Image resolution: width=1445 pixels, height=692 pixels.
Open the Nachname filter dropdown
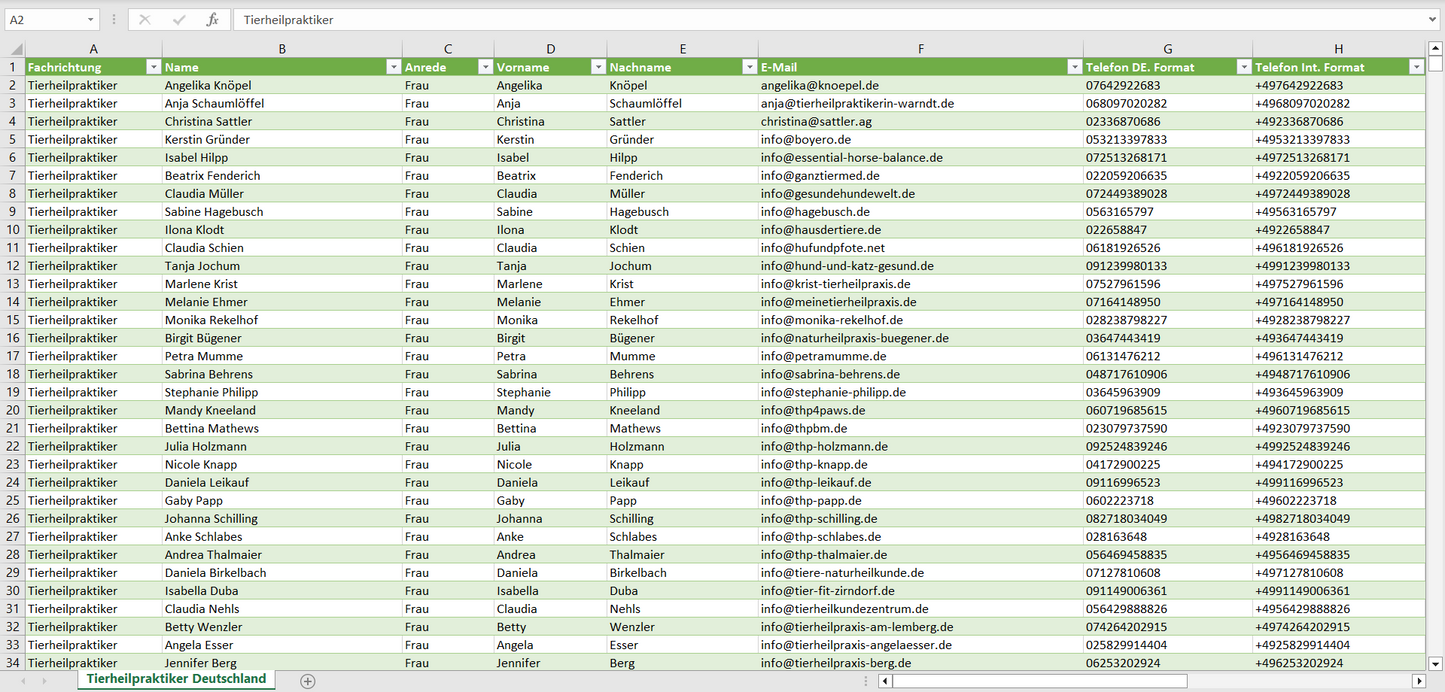[x=749, y=67]
